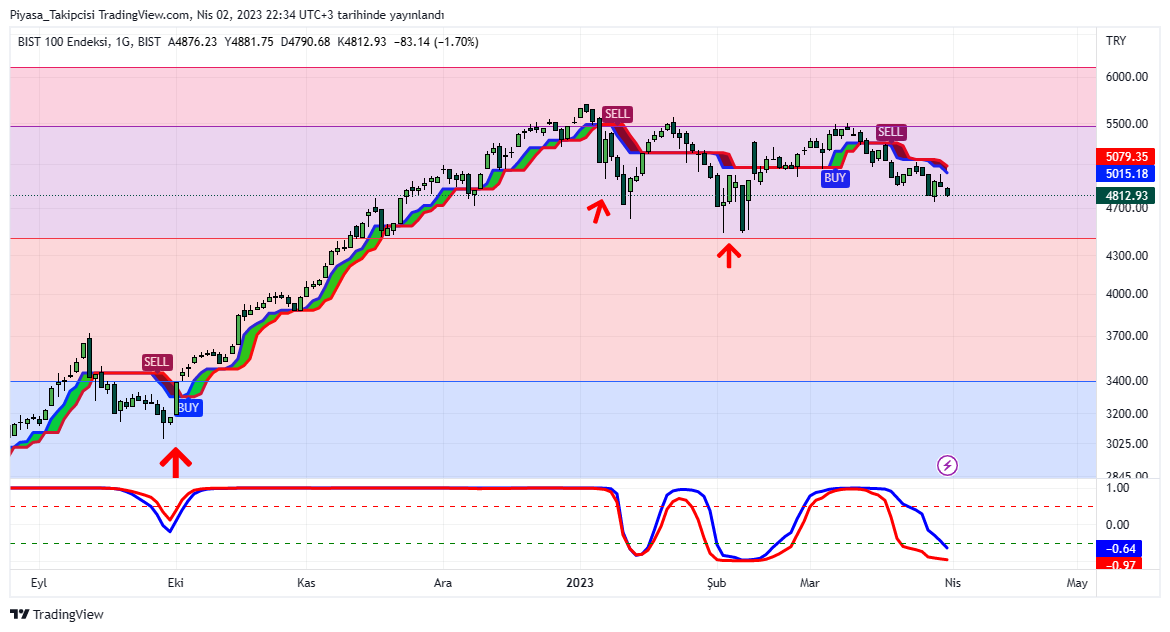Select the BUY label near Eki

pos(189,407)
